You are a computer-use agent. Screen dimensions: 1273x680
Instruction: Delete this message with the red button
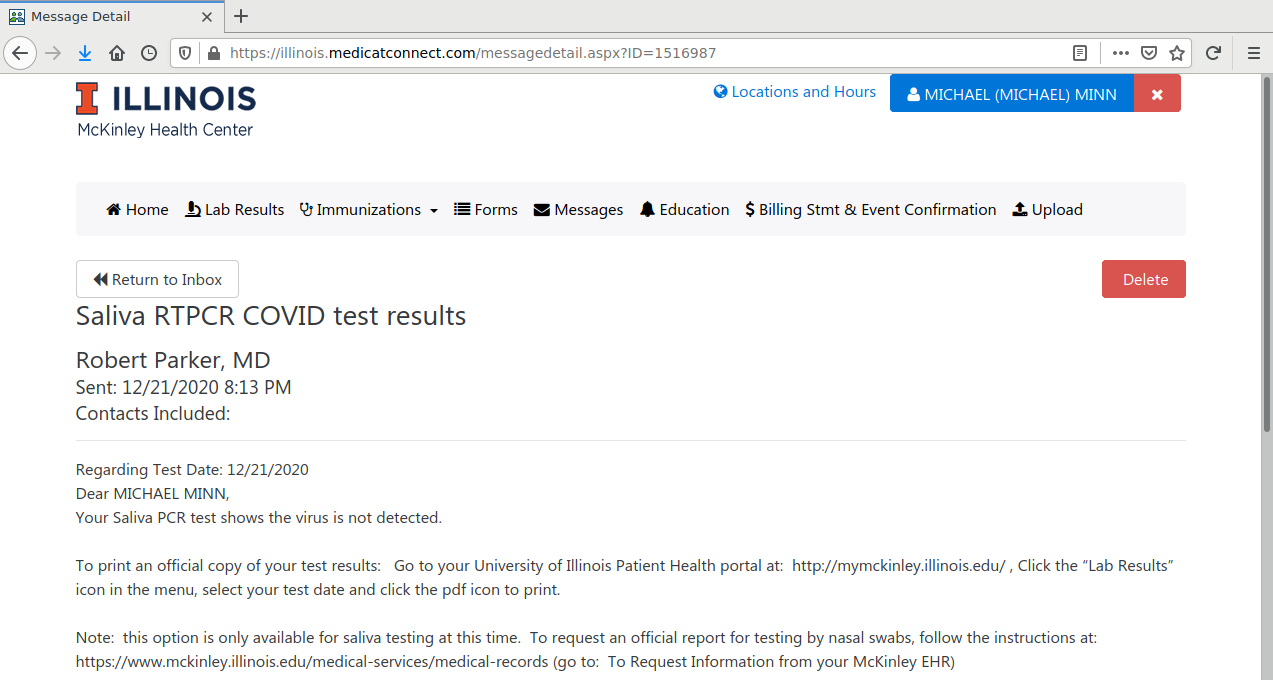[1144, 280]
